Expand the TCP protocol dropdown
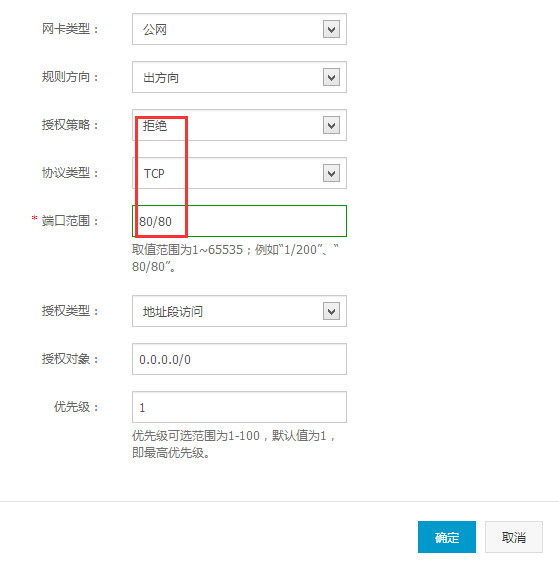This screenshot has width=559, height=564. (239, 173)
